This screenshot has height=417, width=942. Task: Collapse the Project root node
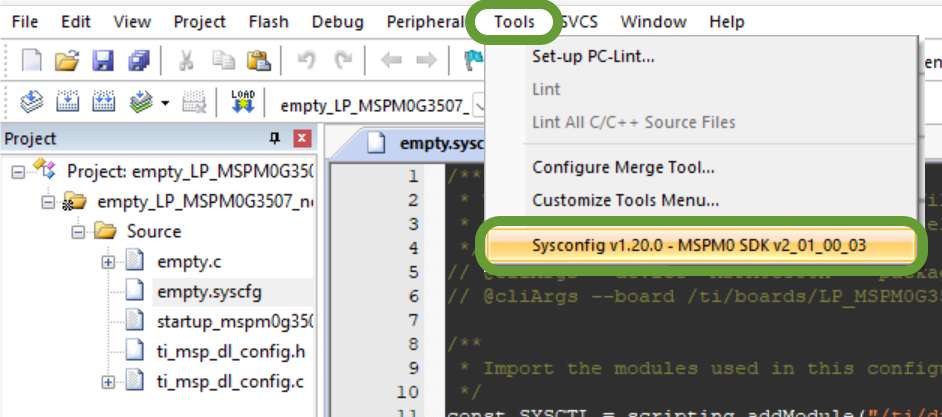click(x=18, y=171)
